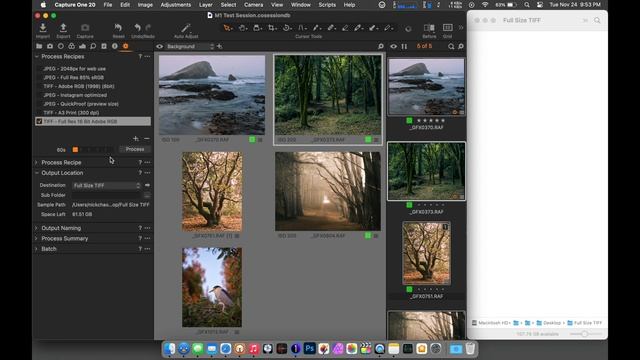640x360 pixels.
Task: Select the heron bird image in viewer
Action: tap(212, 287)
